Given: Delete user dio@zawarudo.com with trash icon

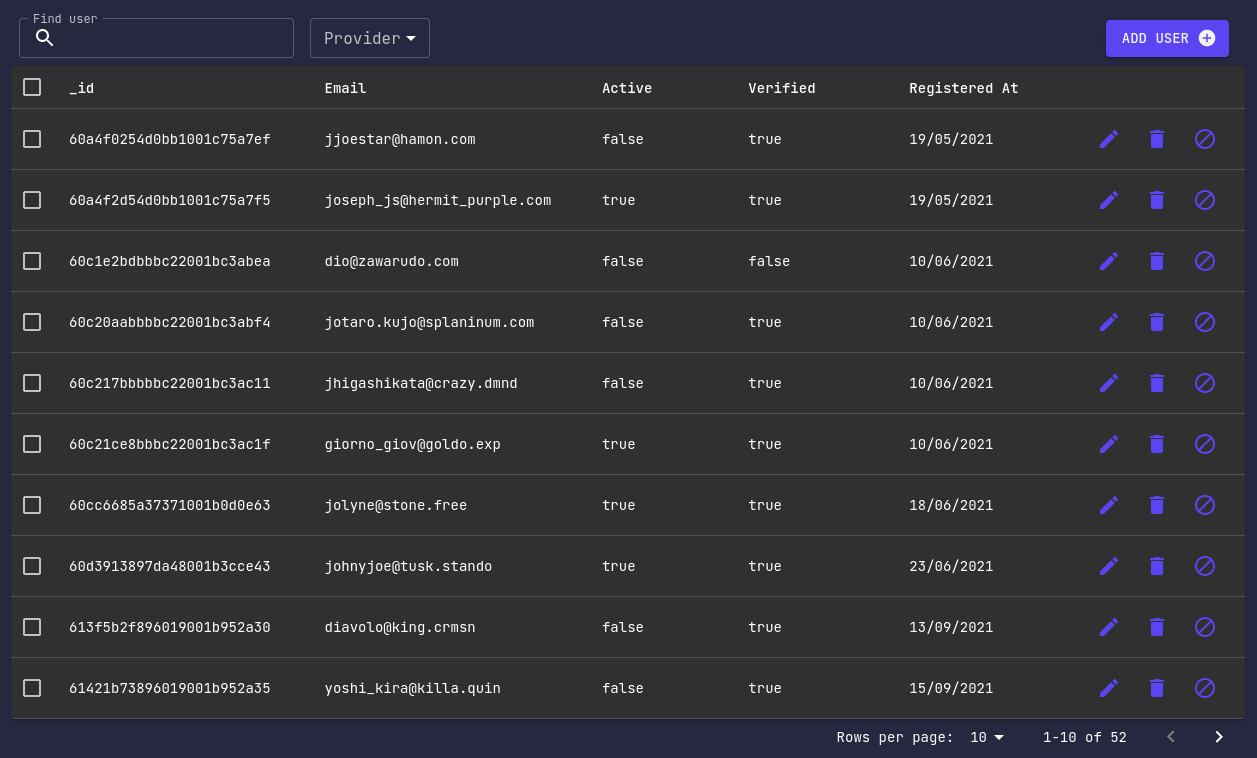Looking at the screenshot, I should (x=1157, y=261).
